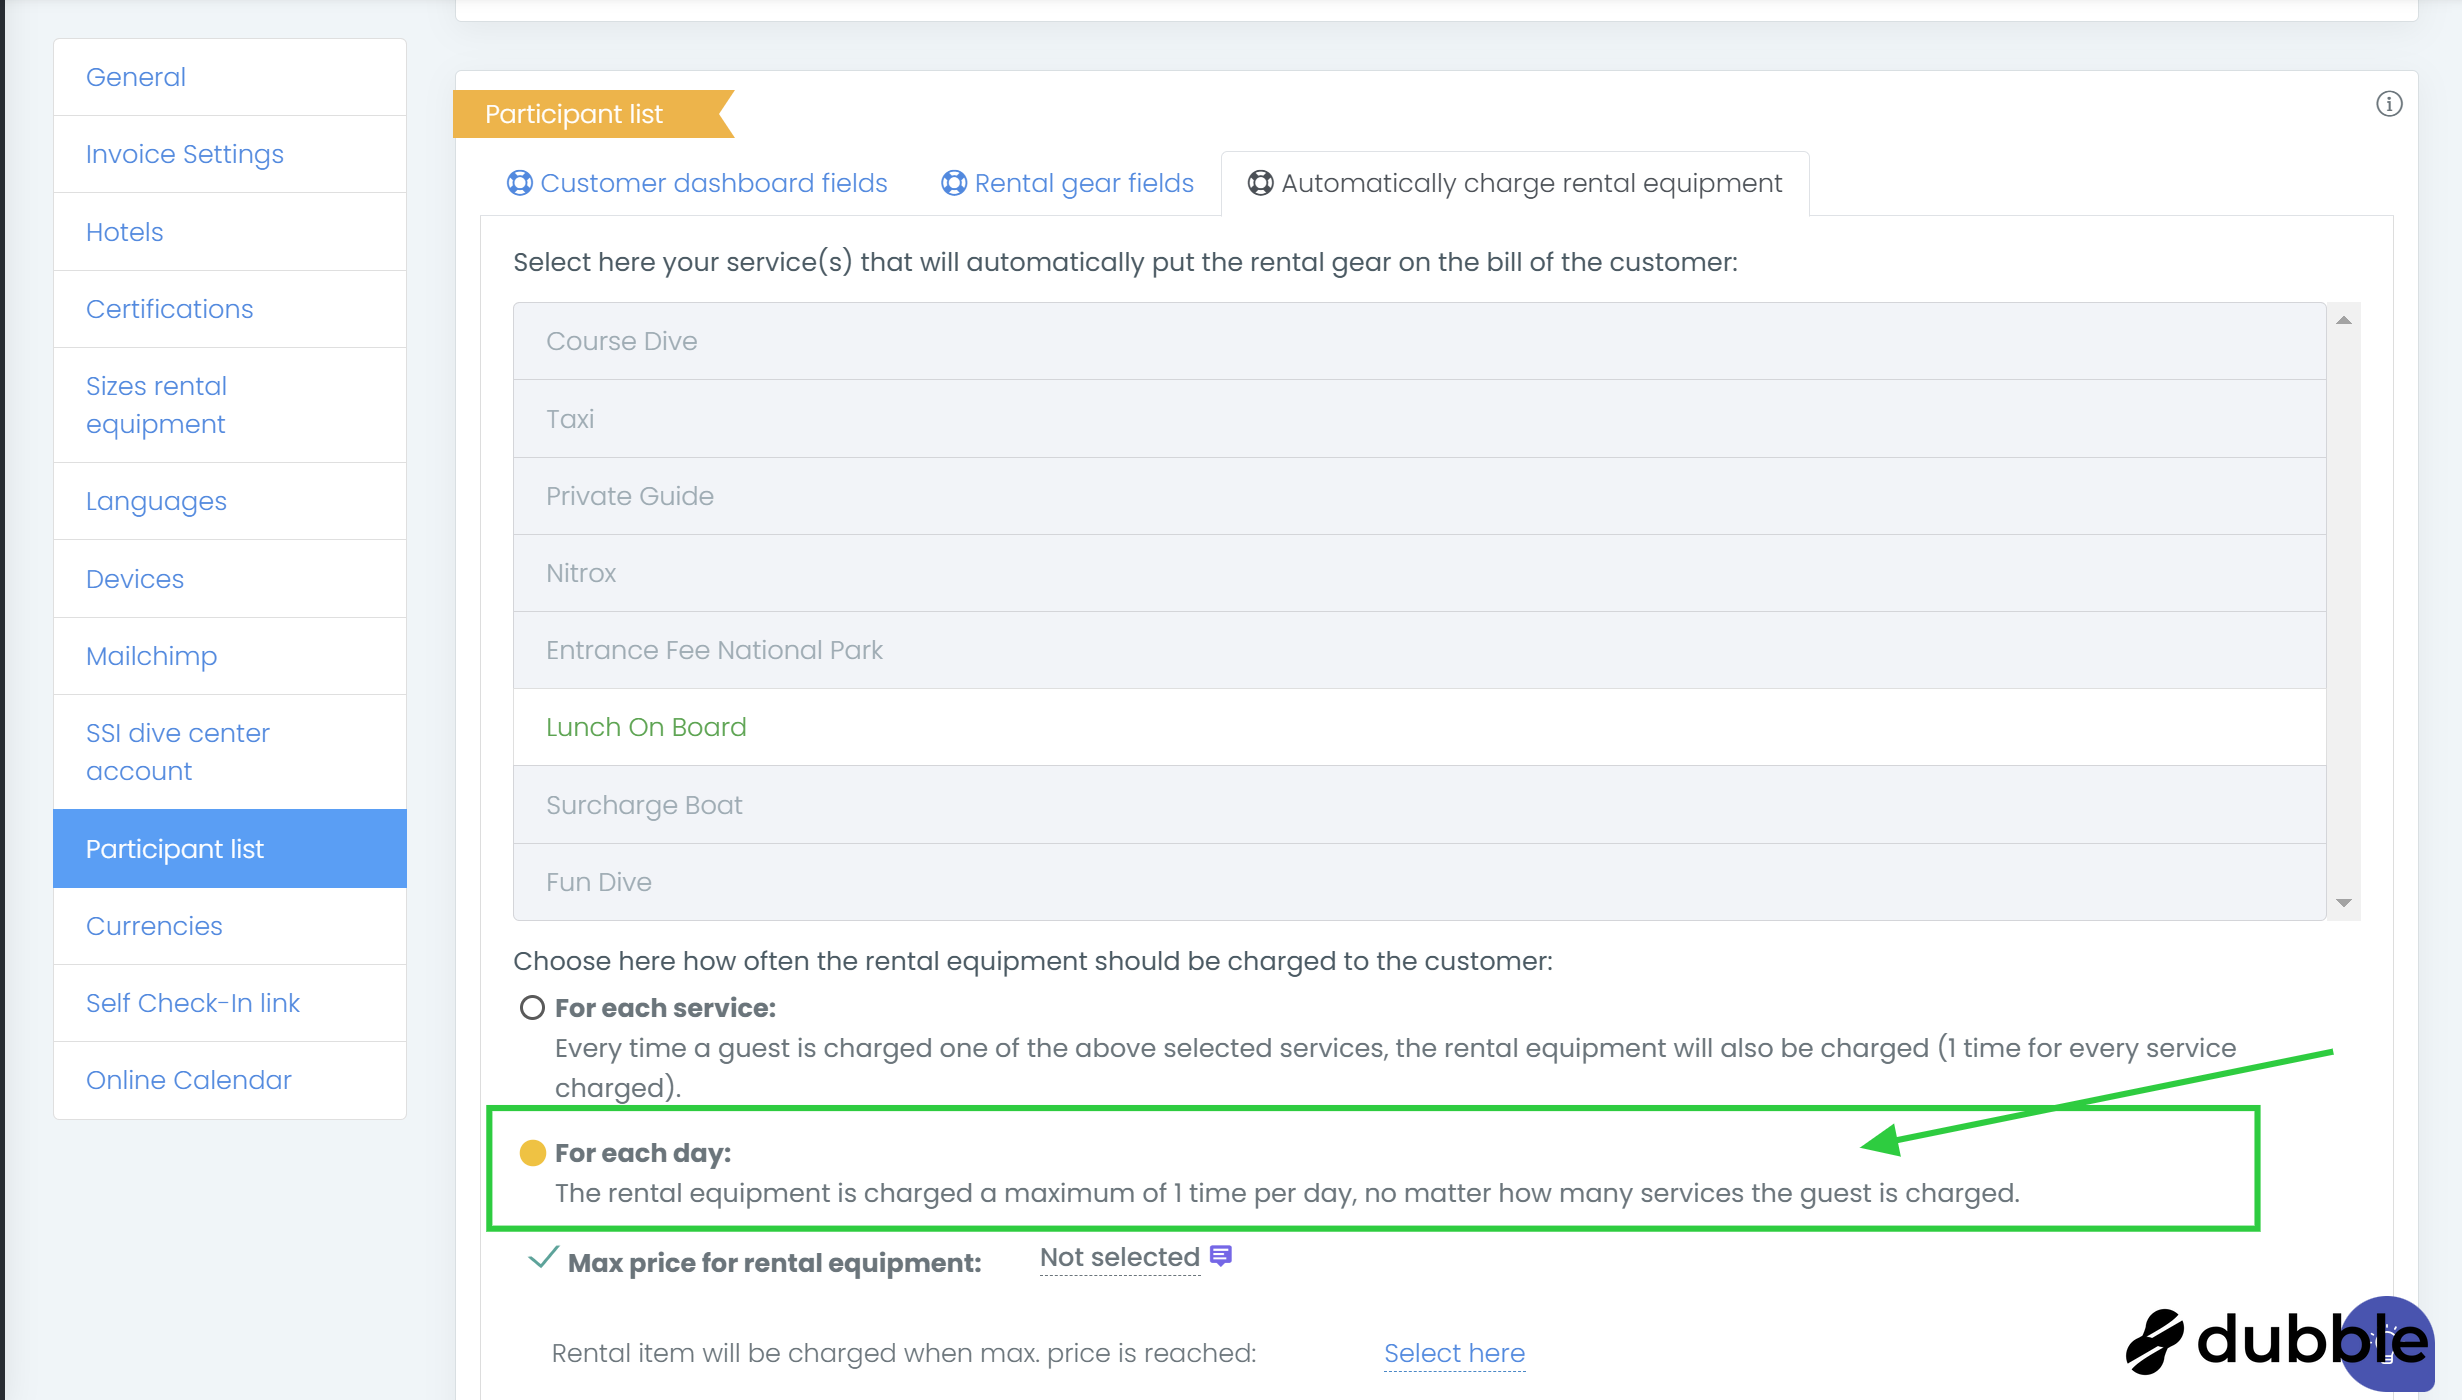Open the Not selected max price dropdown

click(x=1119, y=1257)
